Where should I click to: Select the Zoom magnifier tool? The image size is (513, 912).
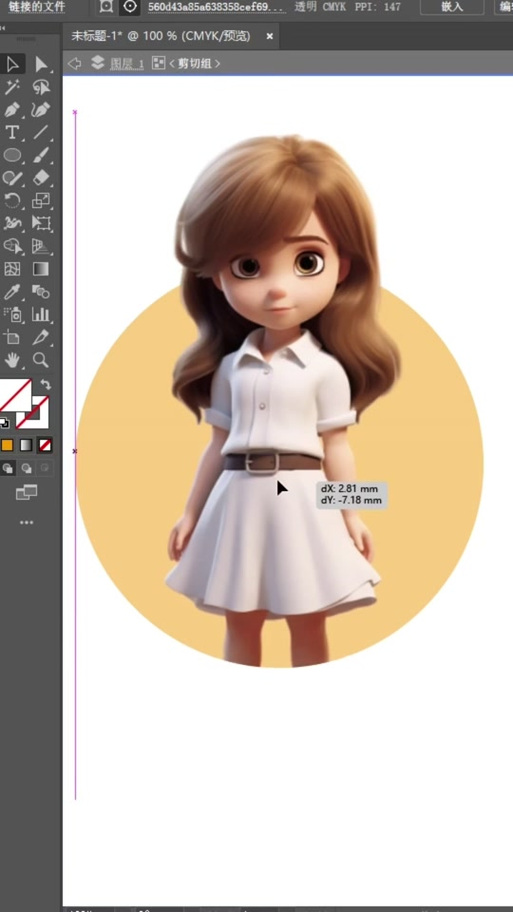[41, 360]
